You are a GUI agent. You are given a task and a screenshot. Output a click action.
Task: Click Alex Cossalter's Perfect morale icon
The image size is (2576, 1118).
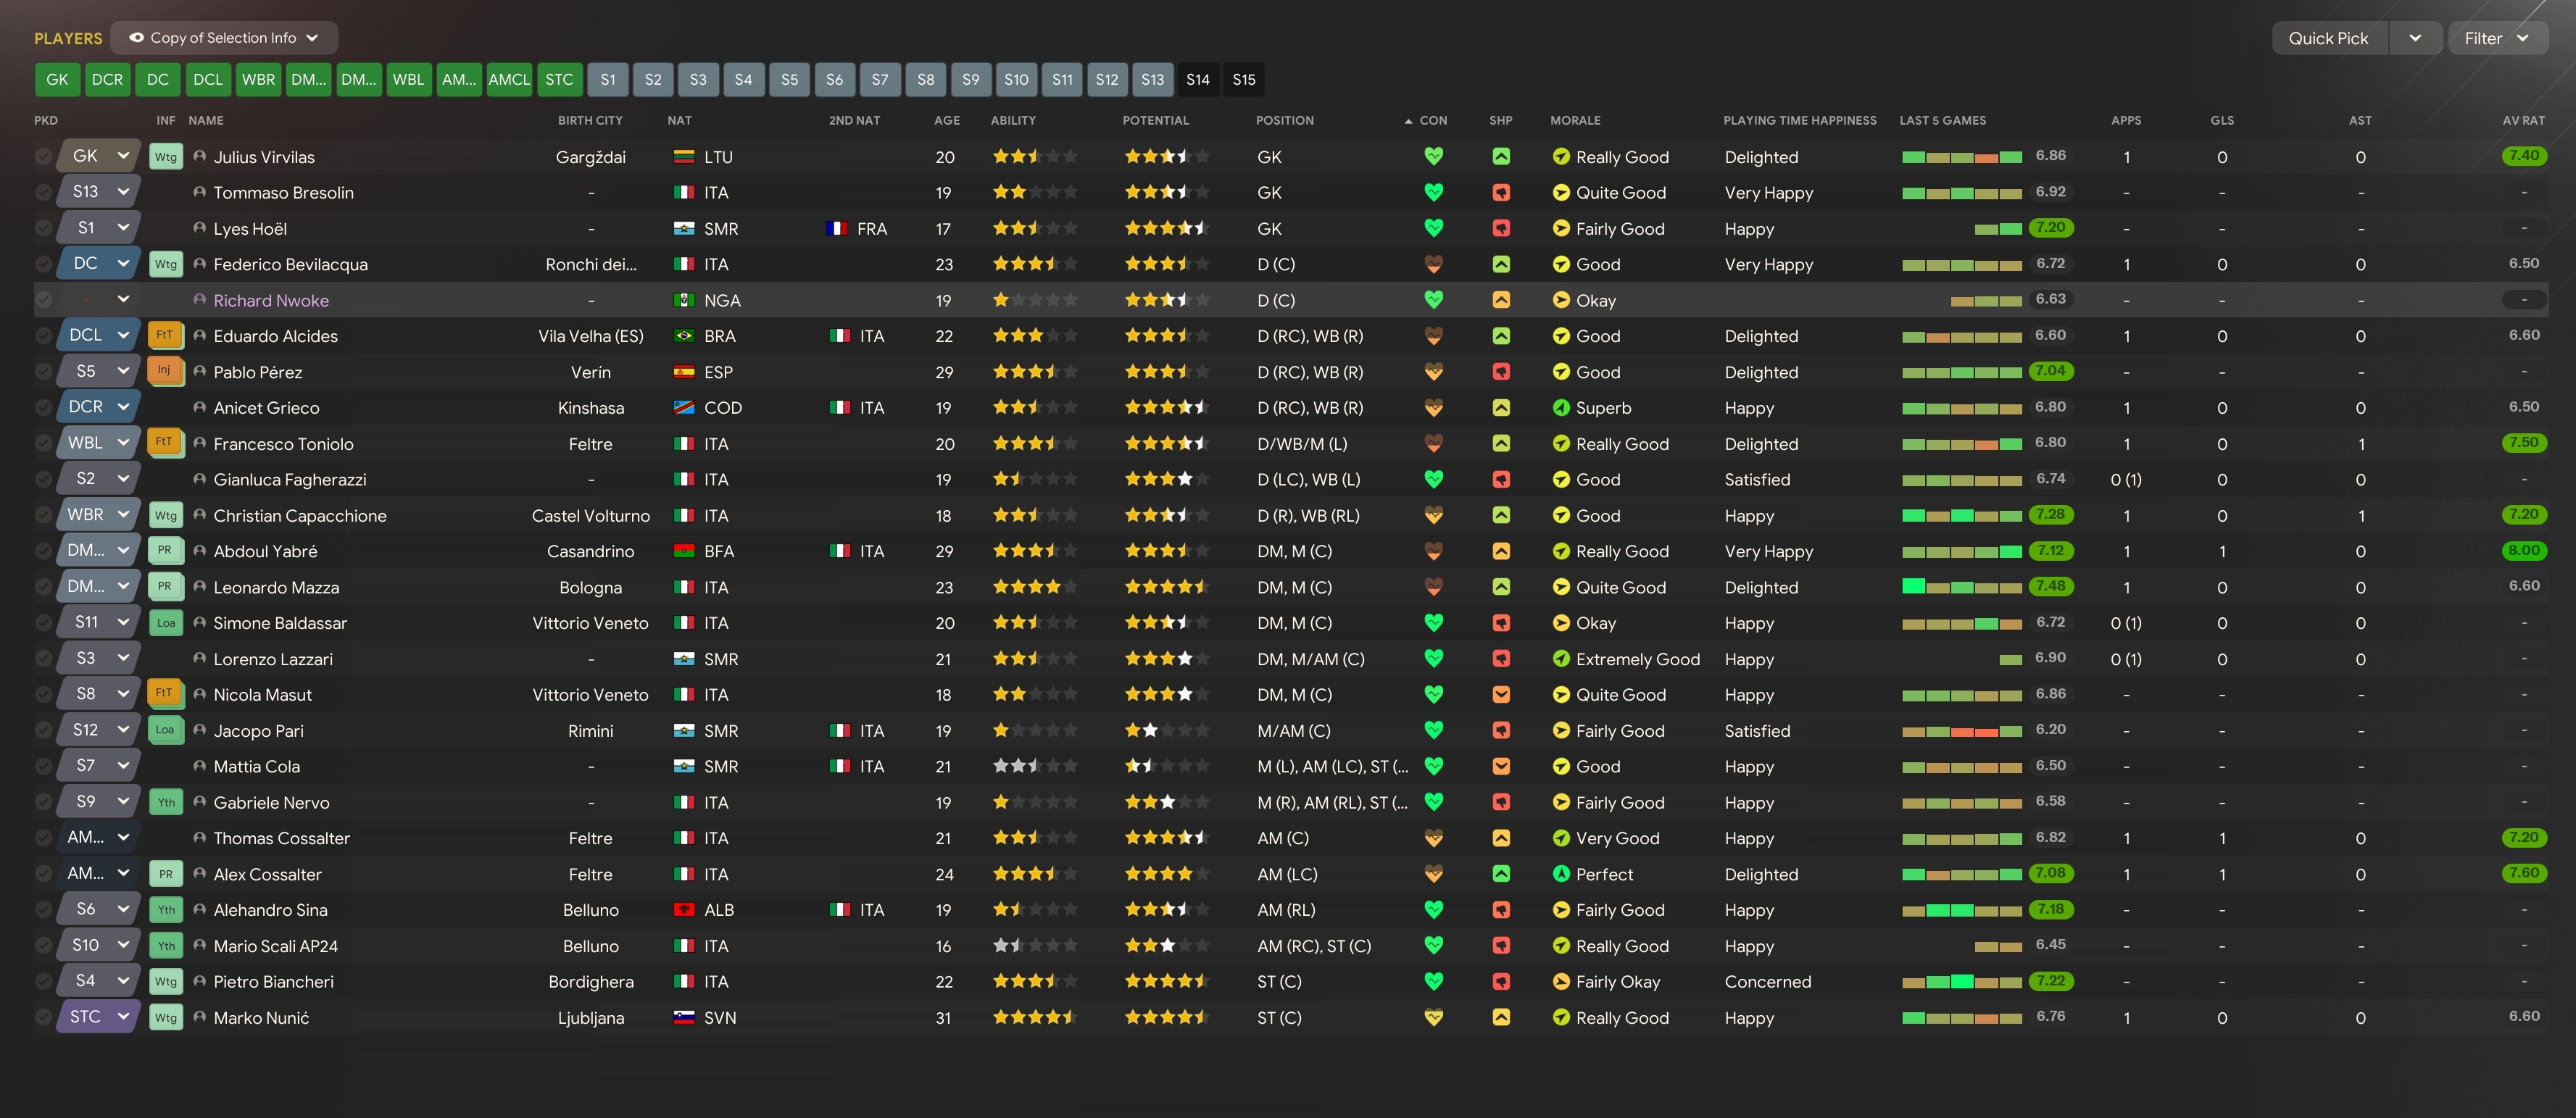pyautogui.click(x=1560, y=874)
